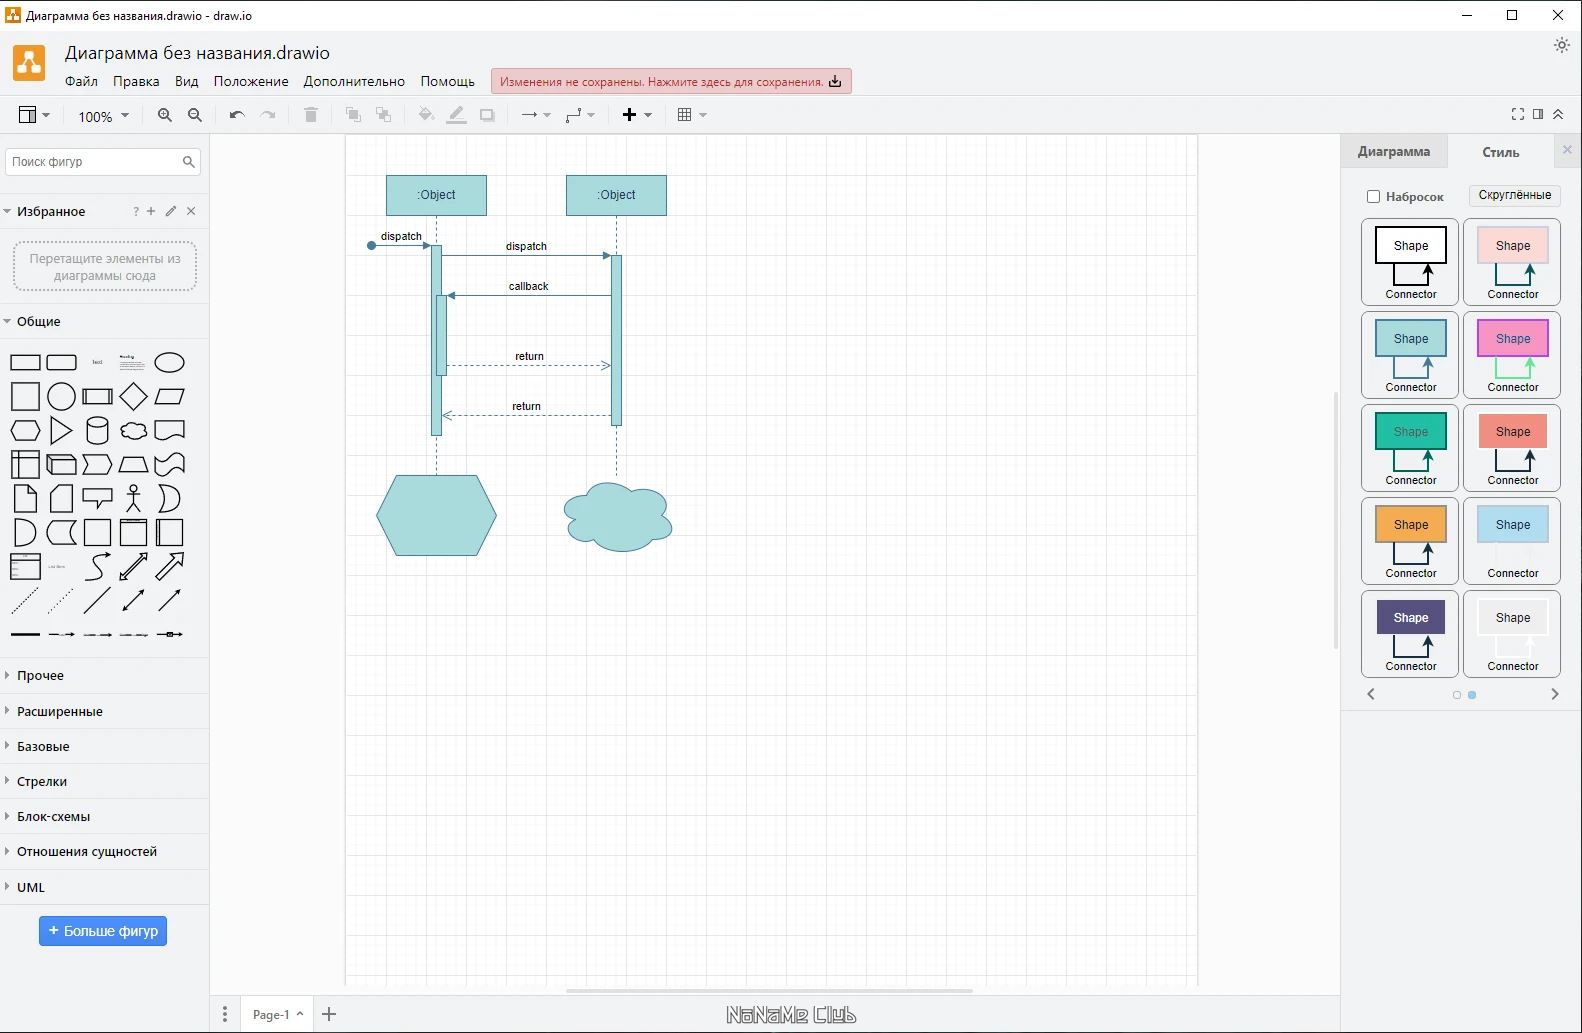The height and width of the screenshot is (1033, 1582).
Task: Click the edit pencil icon in Избранное
Action: click(171, 211)
